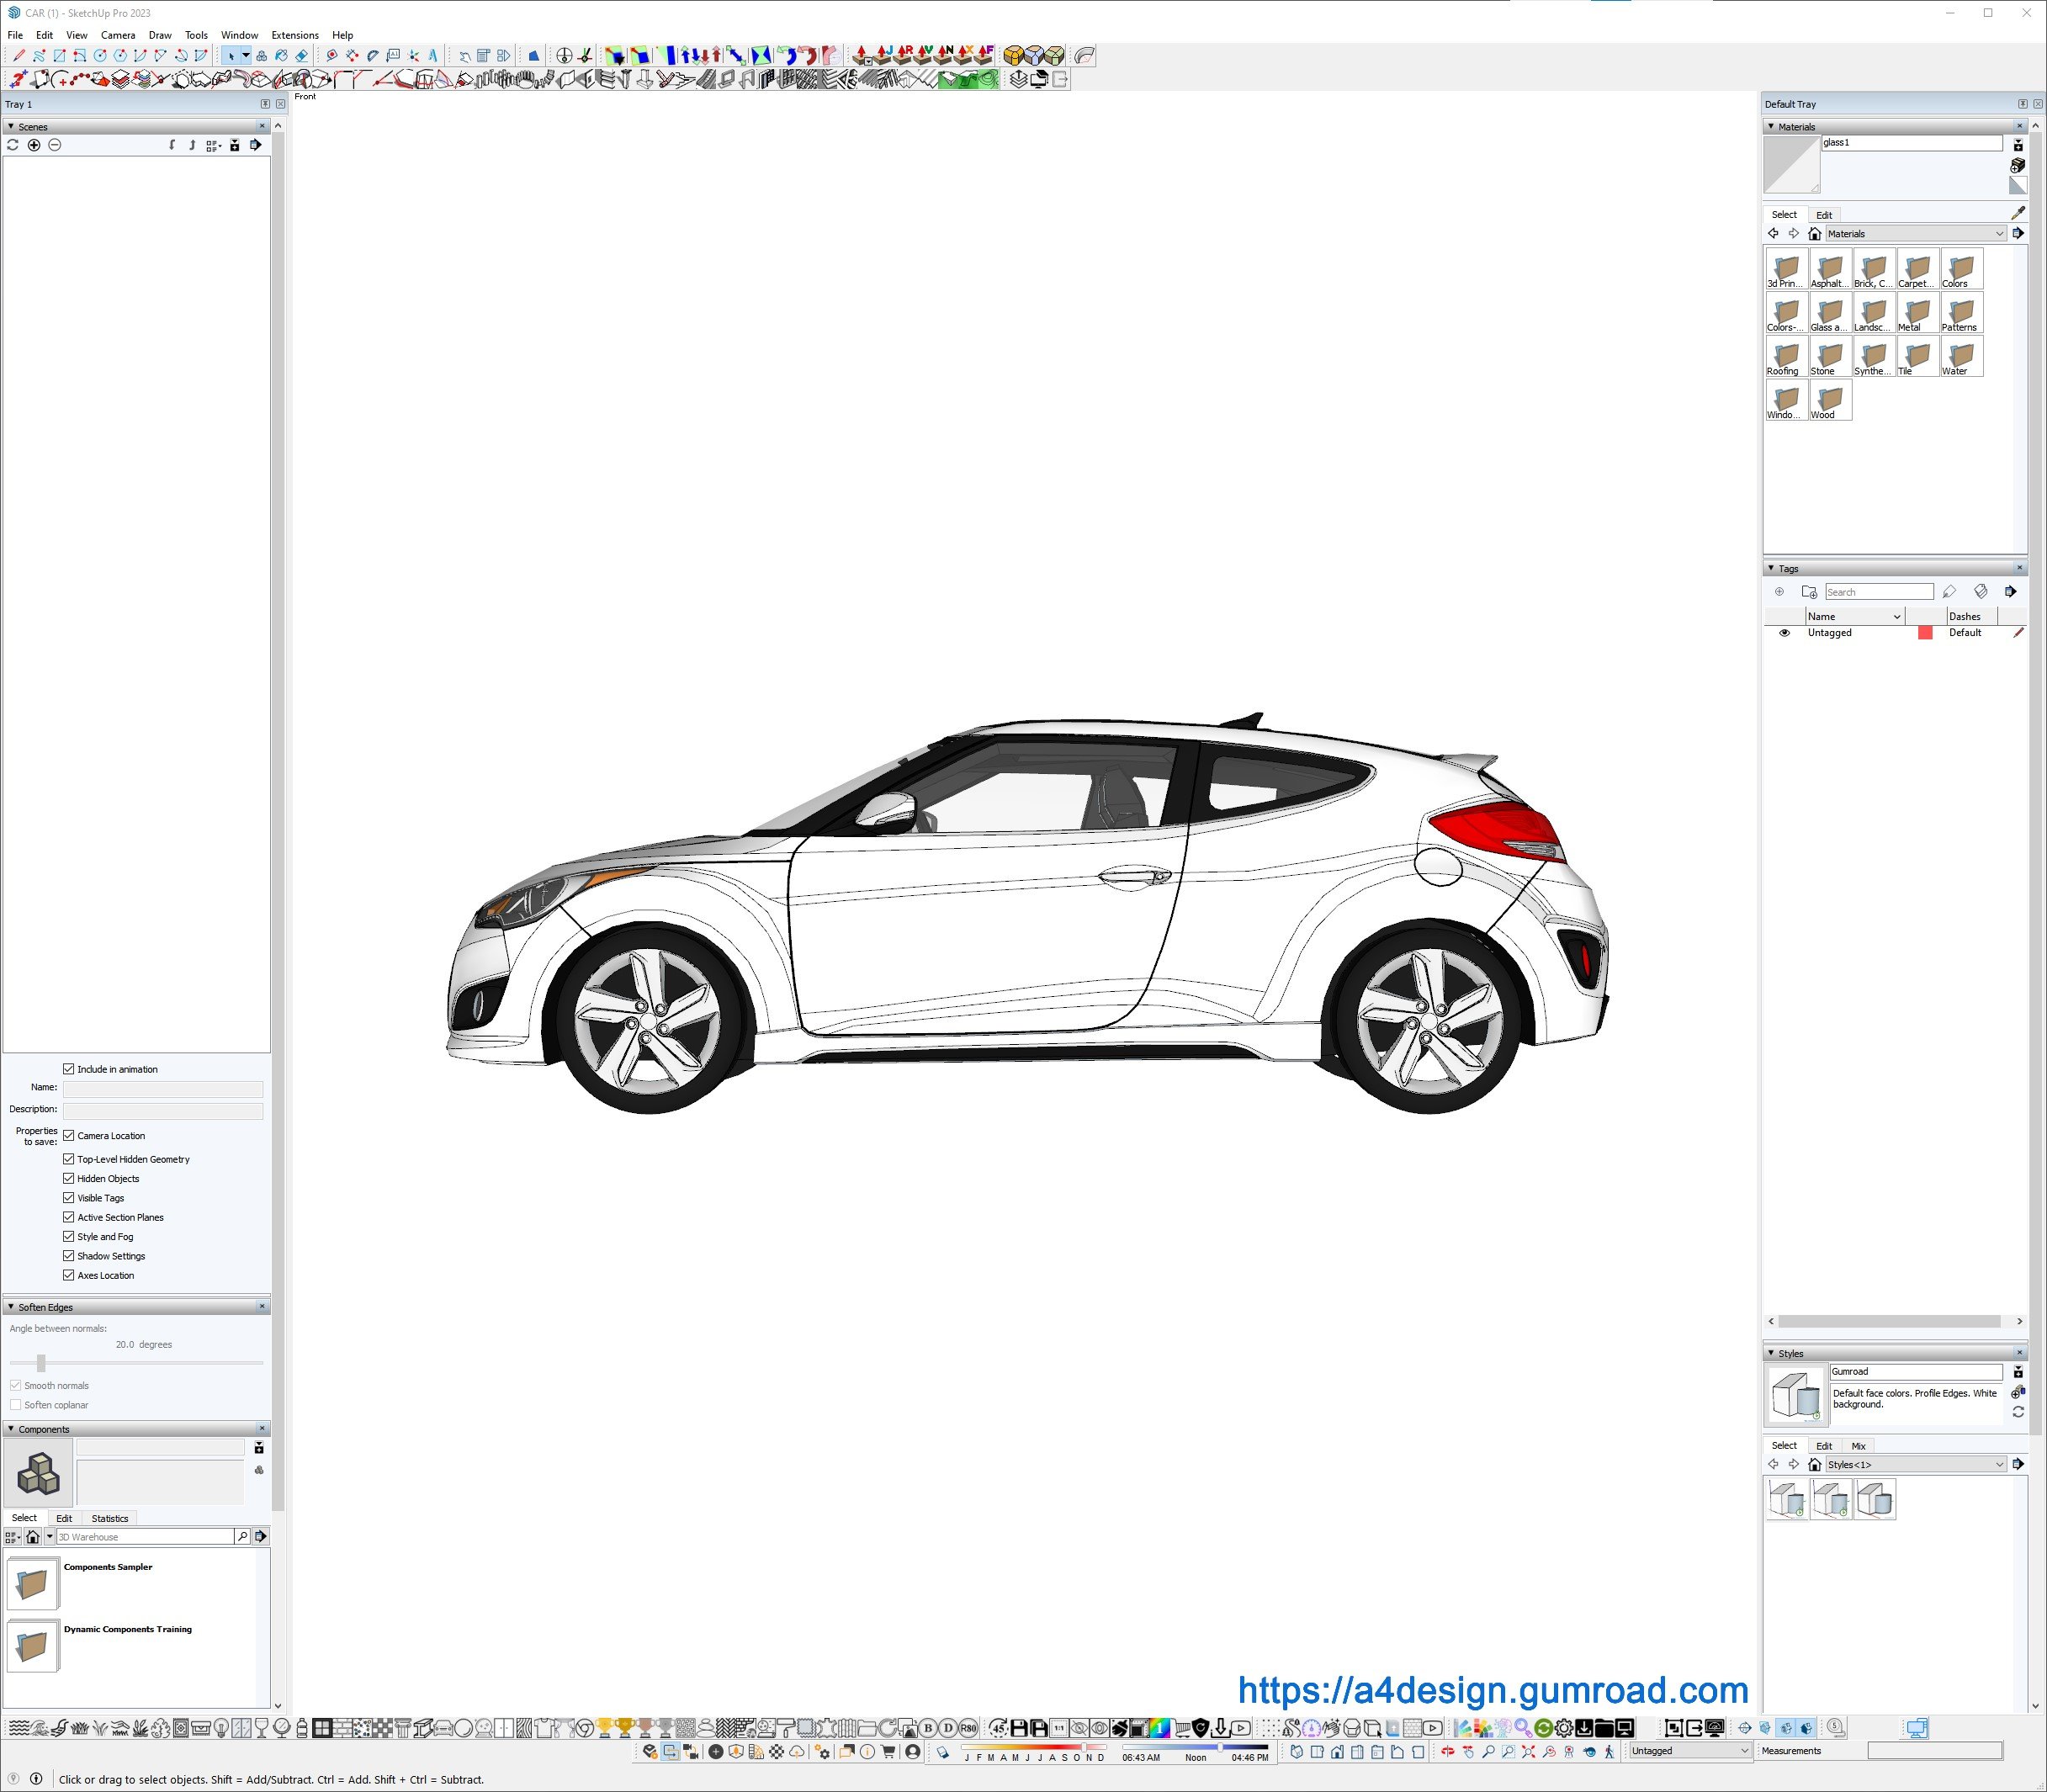Click the Untagged red color swatch
This screenshot has height=1792, width=2047.
pos(1925,633)
